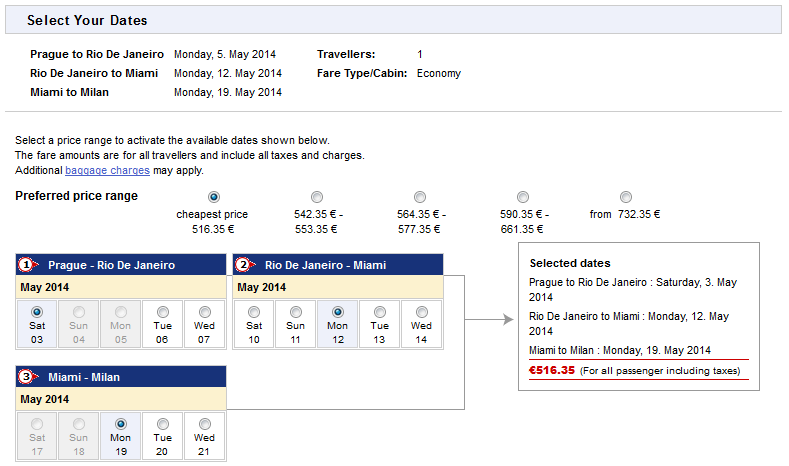Screen dimensions: 789x466
Task: Click the disabled Sun 18 Miami - Milan date
Action: pyautogui.click(x=79, y=424)
